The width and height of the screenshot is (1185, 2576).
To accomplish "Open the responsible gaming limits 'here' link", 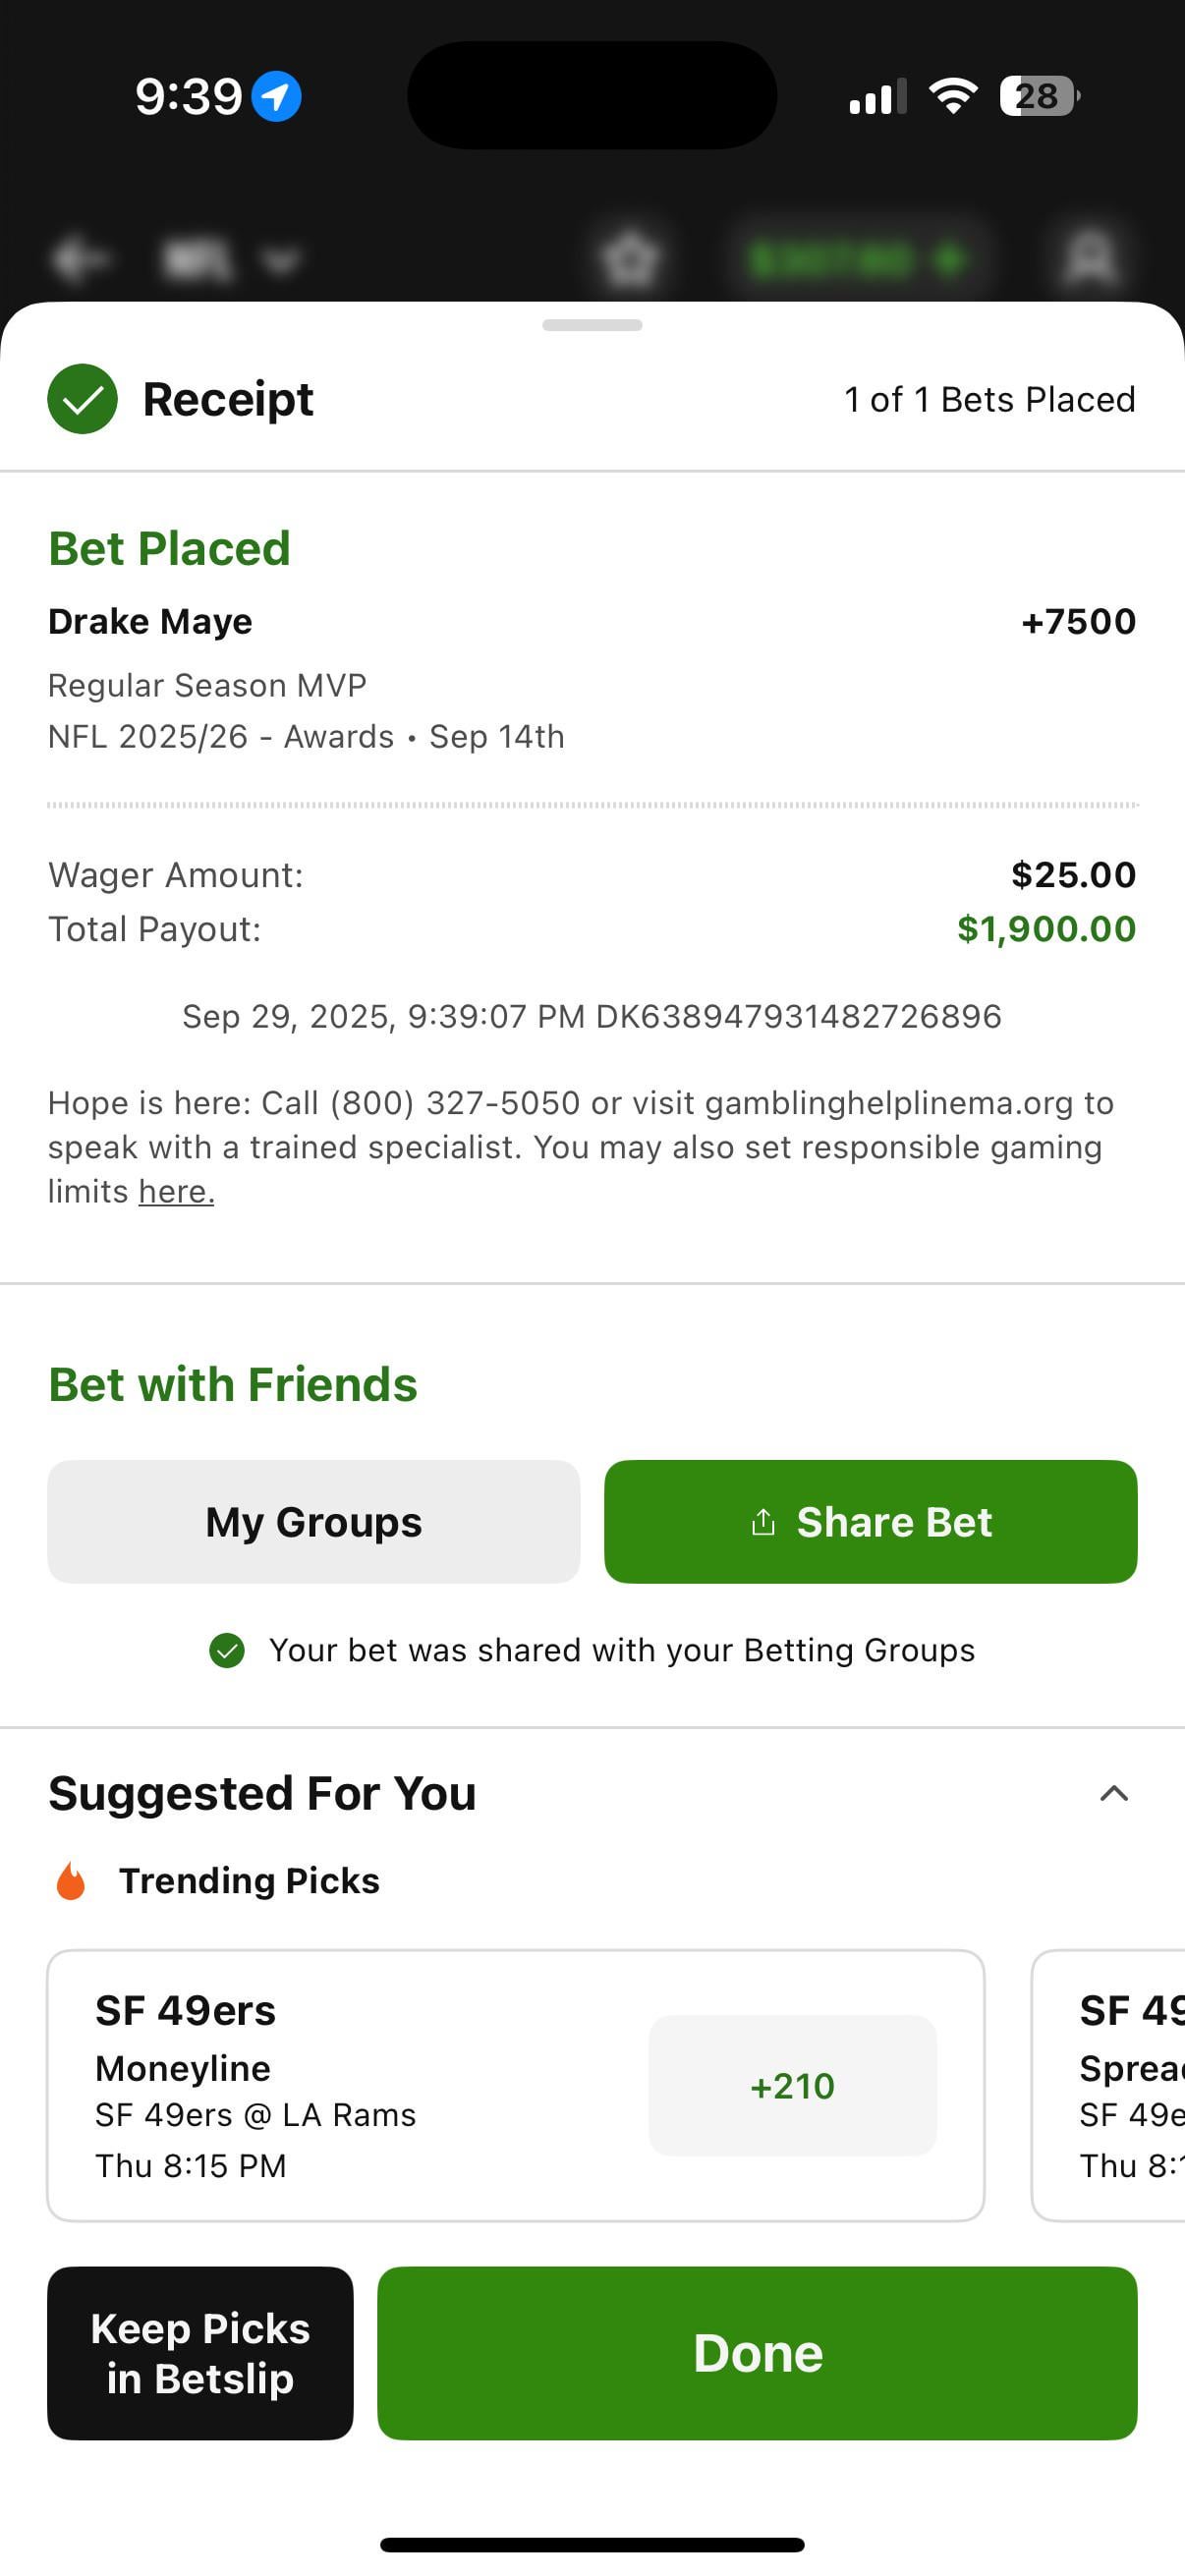I will pos(176,1192).
